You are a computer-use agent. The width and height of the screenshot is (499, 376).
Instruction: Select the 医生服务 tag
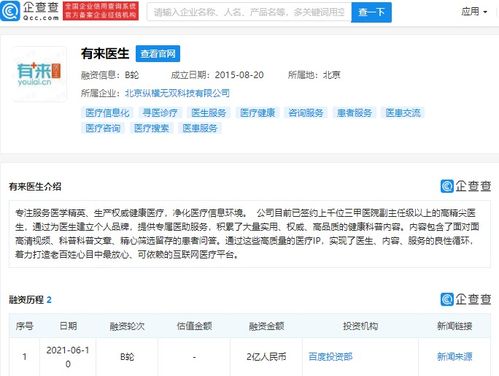(x=209, y=113)
